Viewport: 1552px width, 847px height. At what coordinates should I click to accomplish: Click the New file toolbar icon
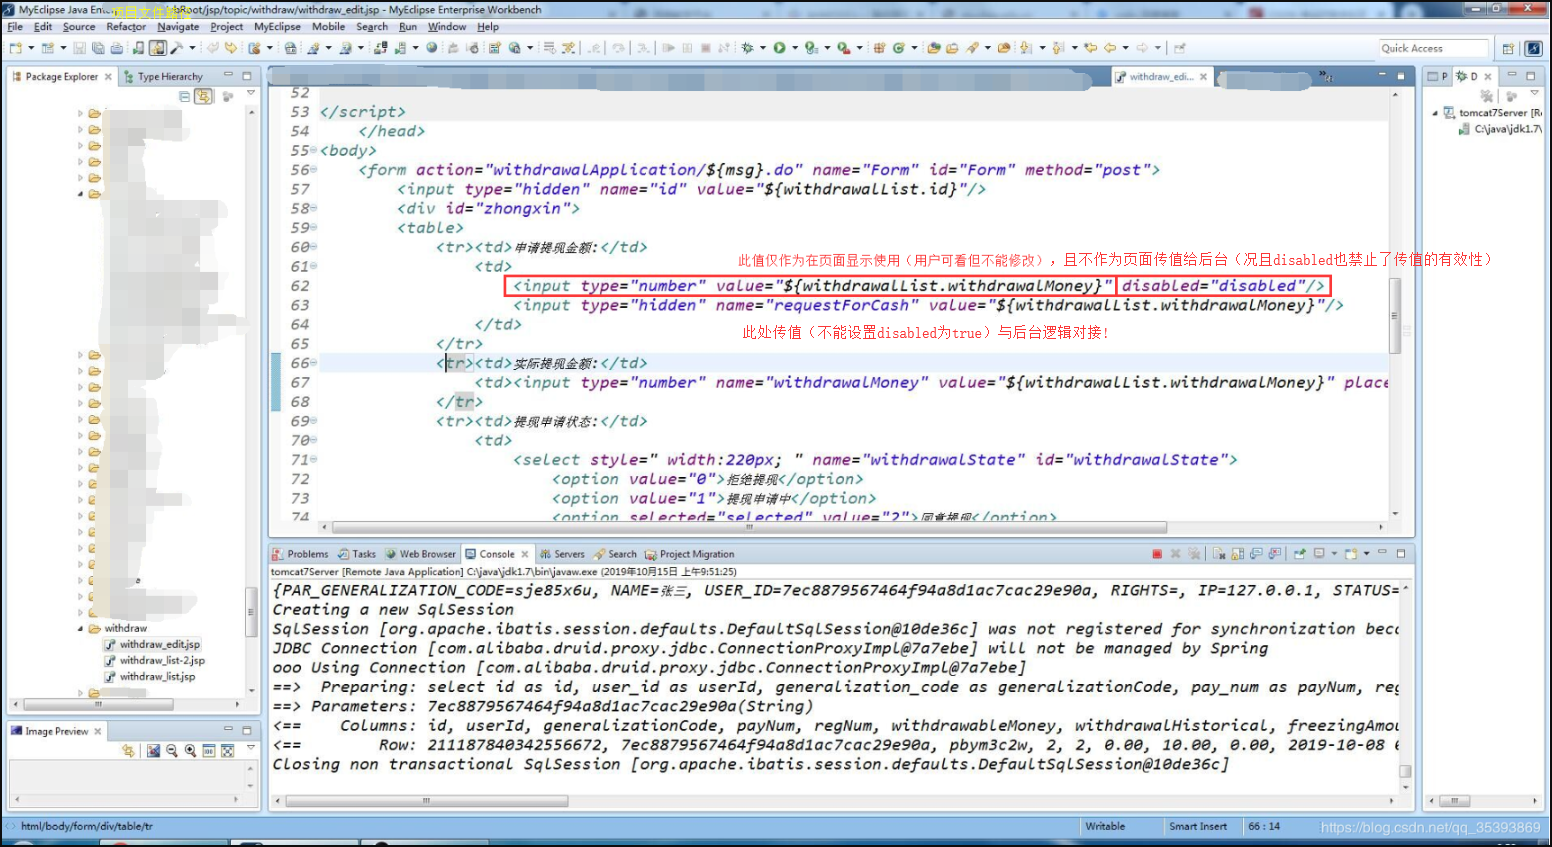pos(16,48)
